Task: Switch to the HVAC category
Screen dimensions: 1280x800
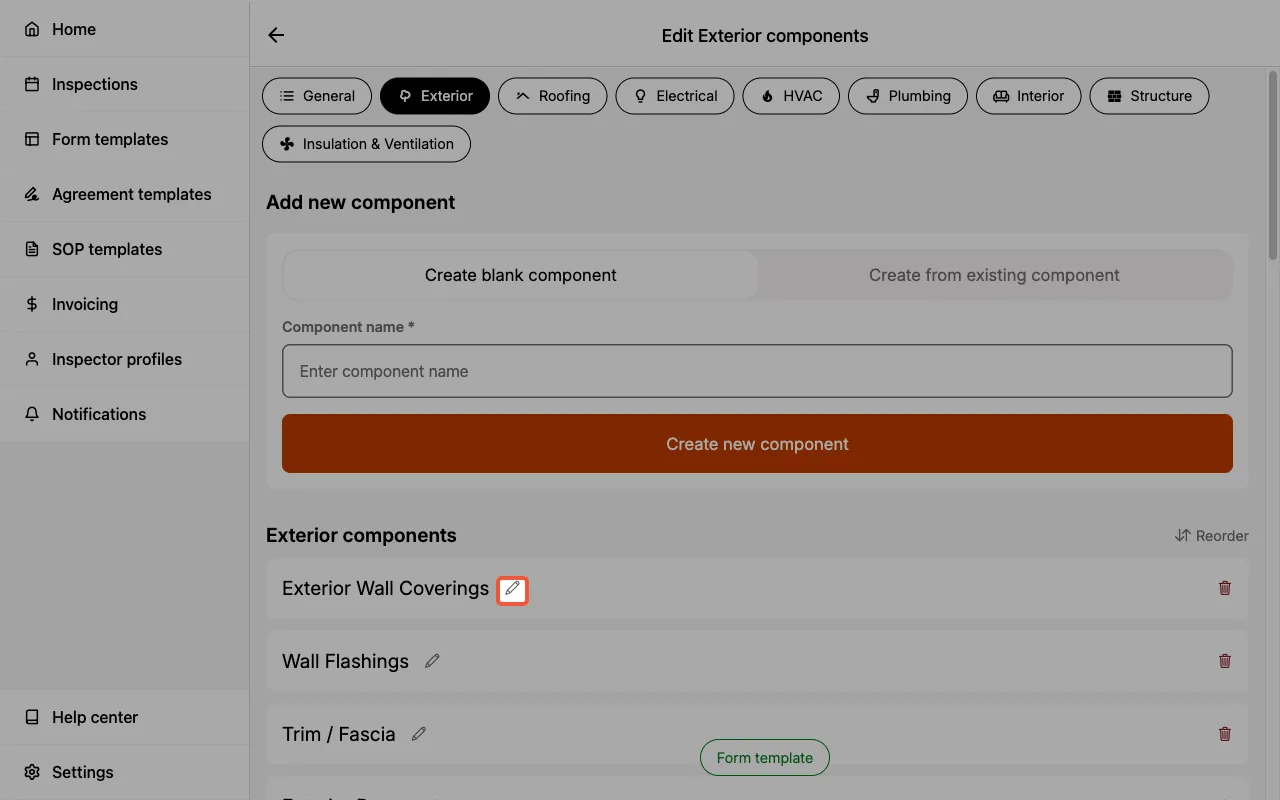Action: (x=791, y=95)
